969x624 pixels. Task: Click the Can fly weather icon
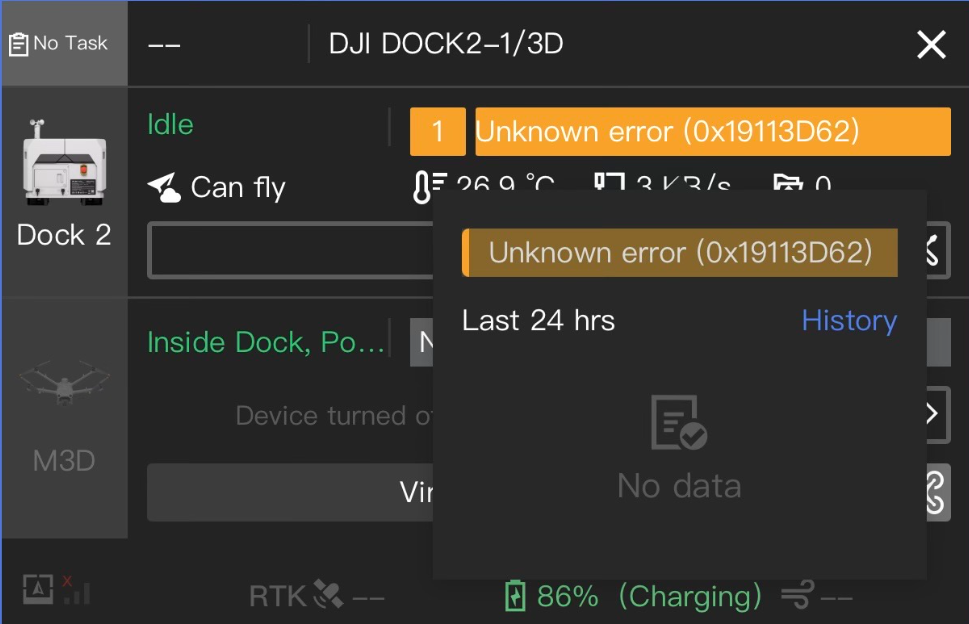[x=164, y=188]
